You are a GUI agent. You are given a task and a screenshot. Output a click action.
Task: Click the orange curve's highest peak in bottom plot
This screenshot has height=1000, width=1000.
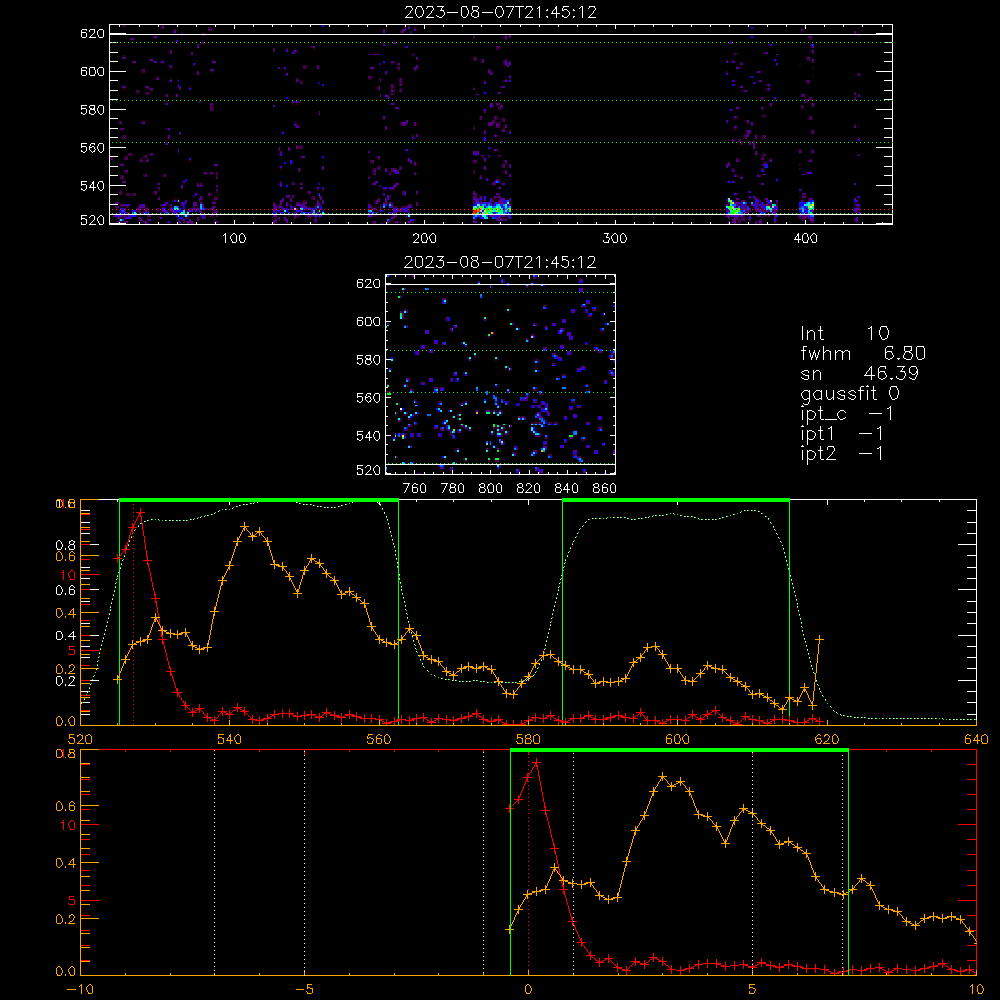[x=663, y=777]
